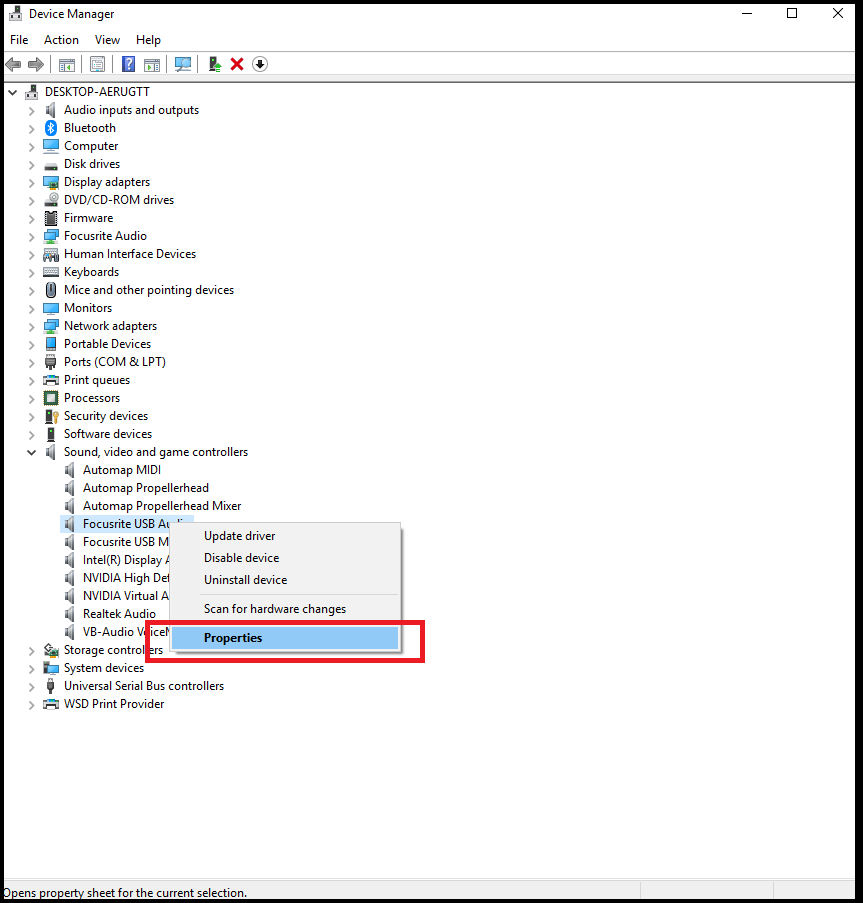Click the DESKTOP-AERUGTT computer icon
863x903 pixels.
[32, 92]
